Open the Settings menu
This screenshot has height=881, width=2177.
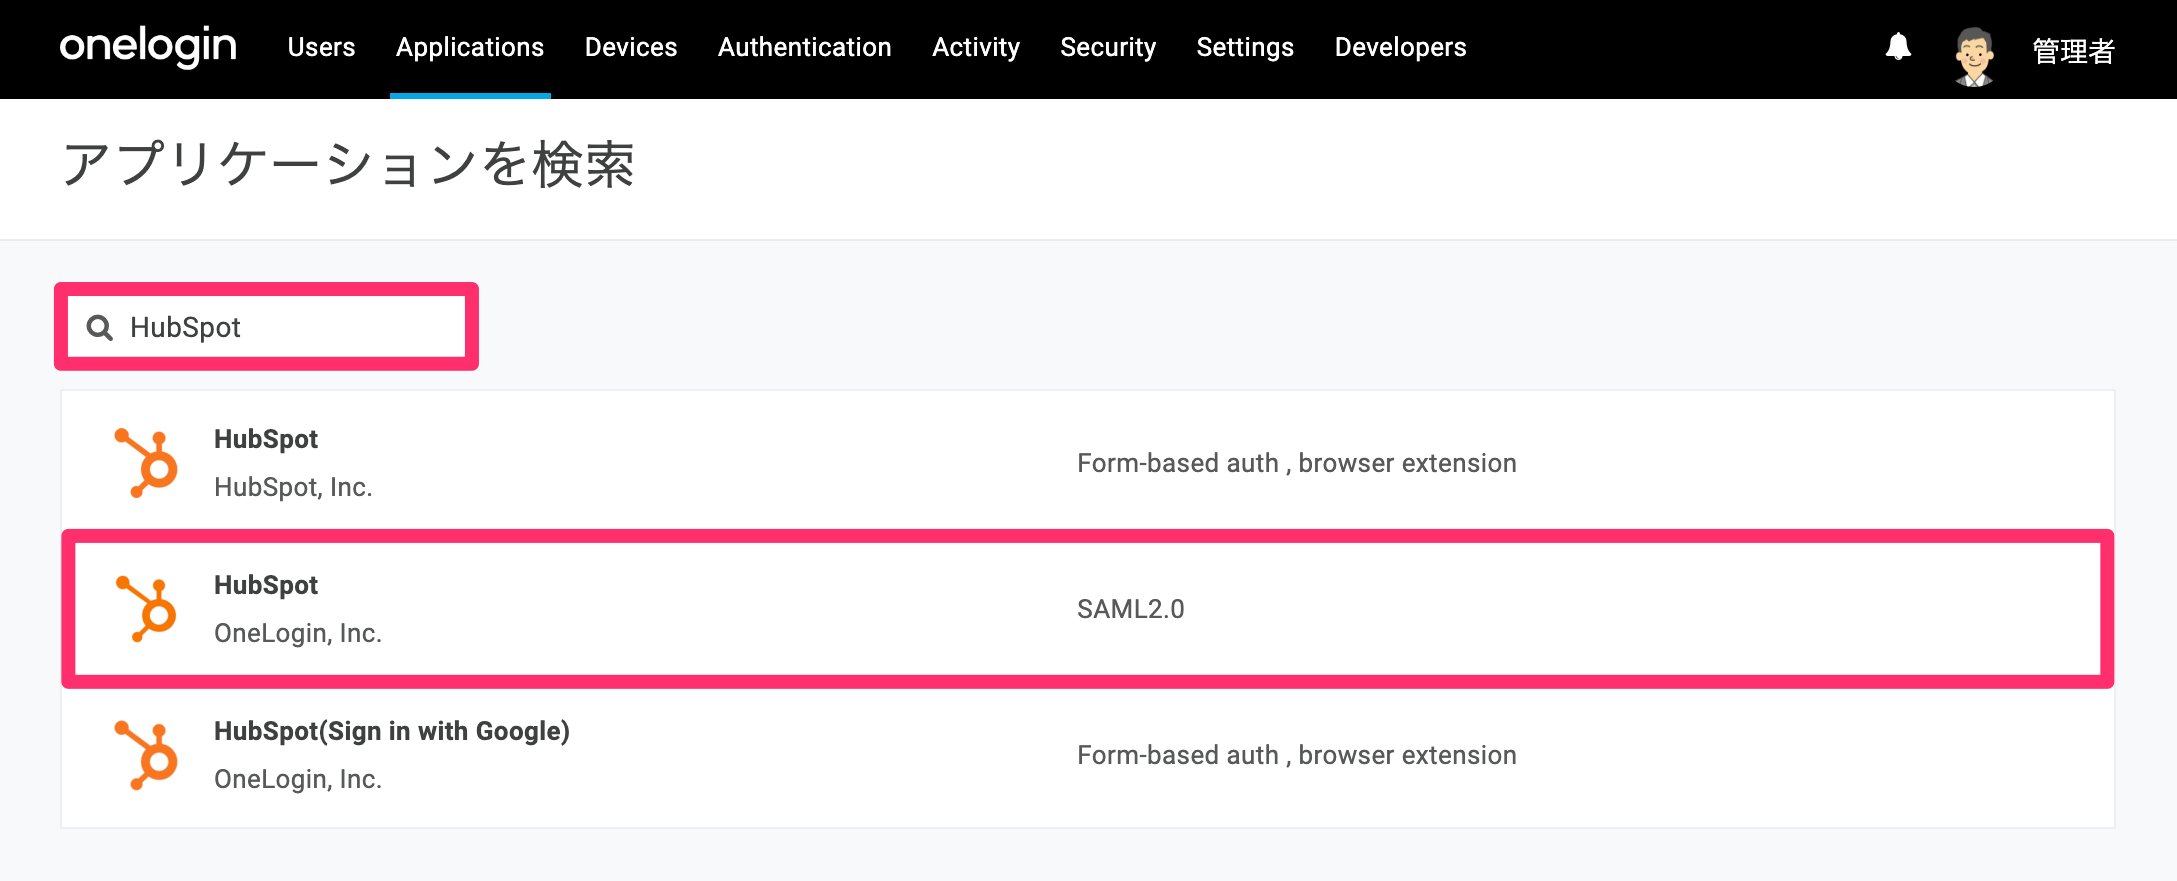coord(1245,47)
